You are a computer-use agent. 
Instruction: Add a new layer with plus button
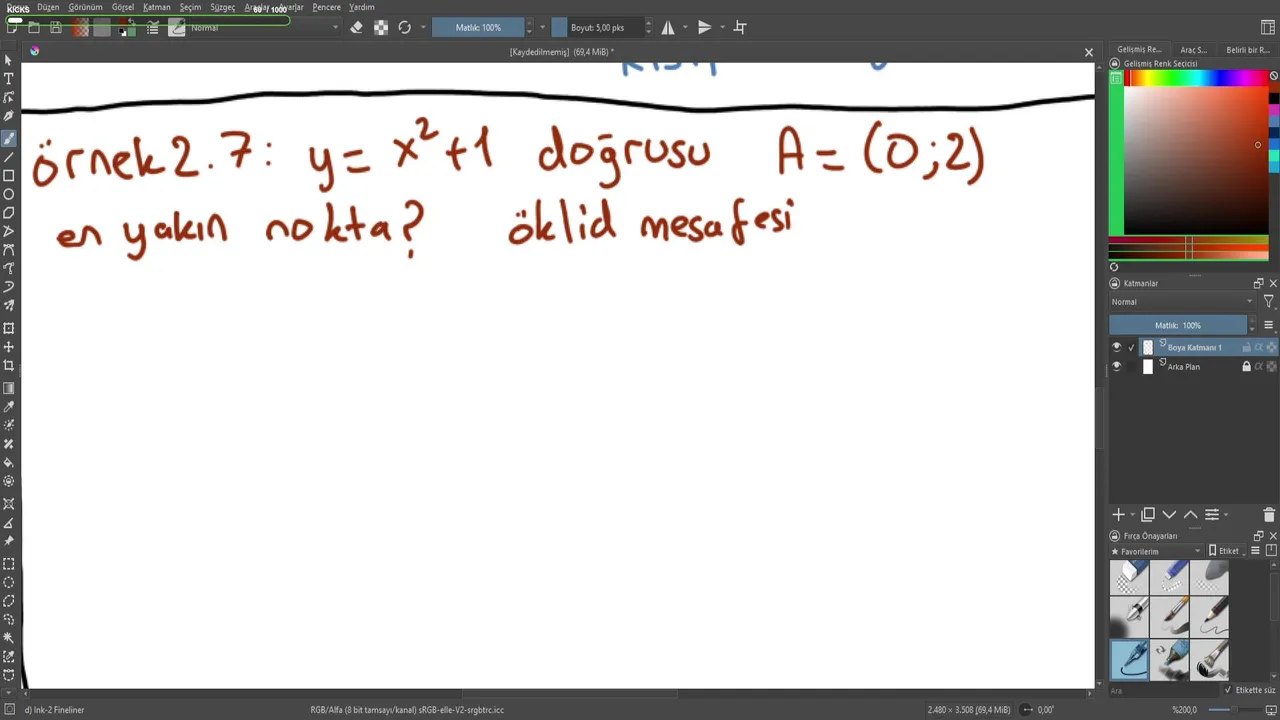coord(1118,514)
